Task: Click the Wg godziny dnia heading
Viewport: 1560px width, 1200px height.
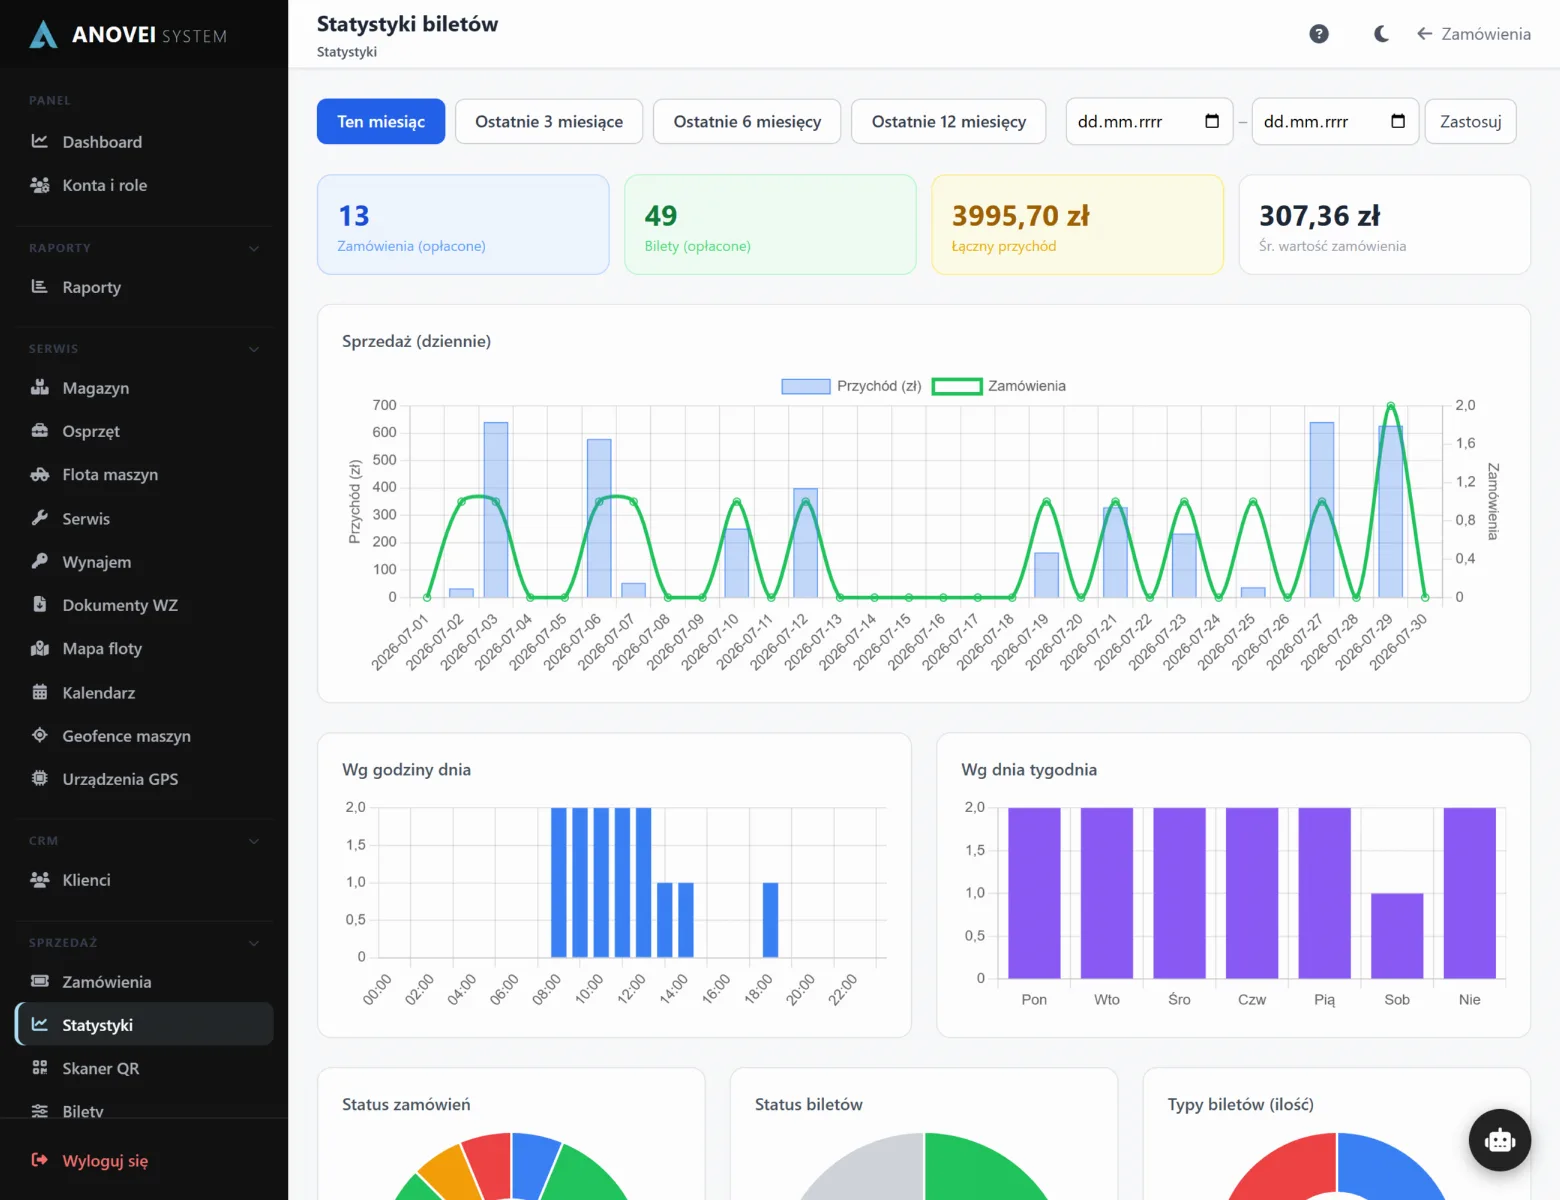Action: pyautogui.click(x=406, y=769)
